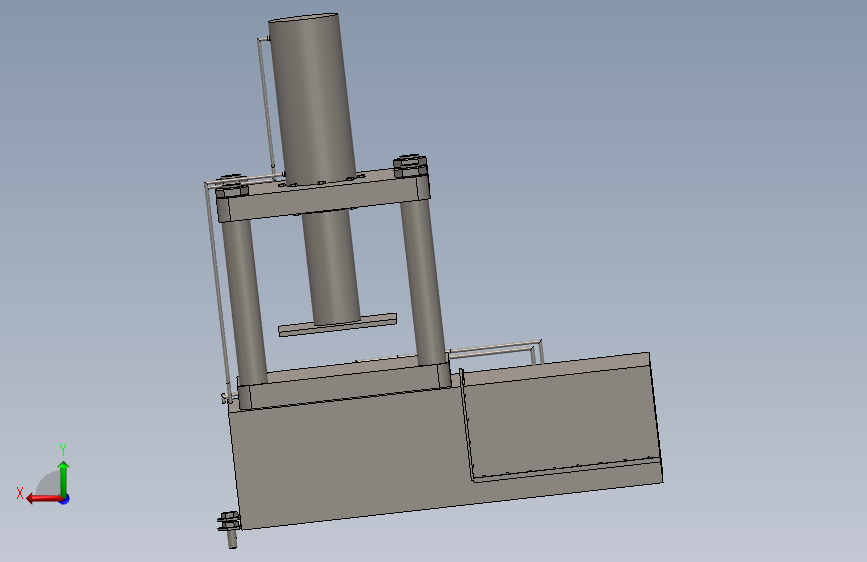Screen dimensions: 867x562
Task: Select the bent handle tube above the tray
Action: tap(496, 350)
